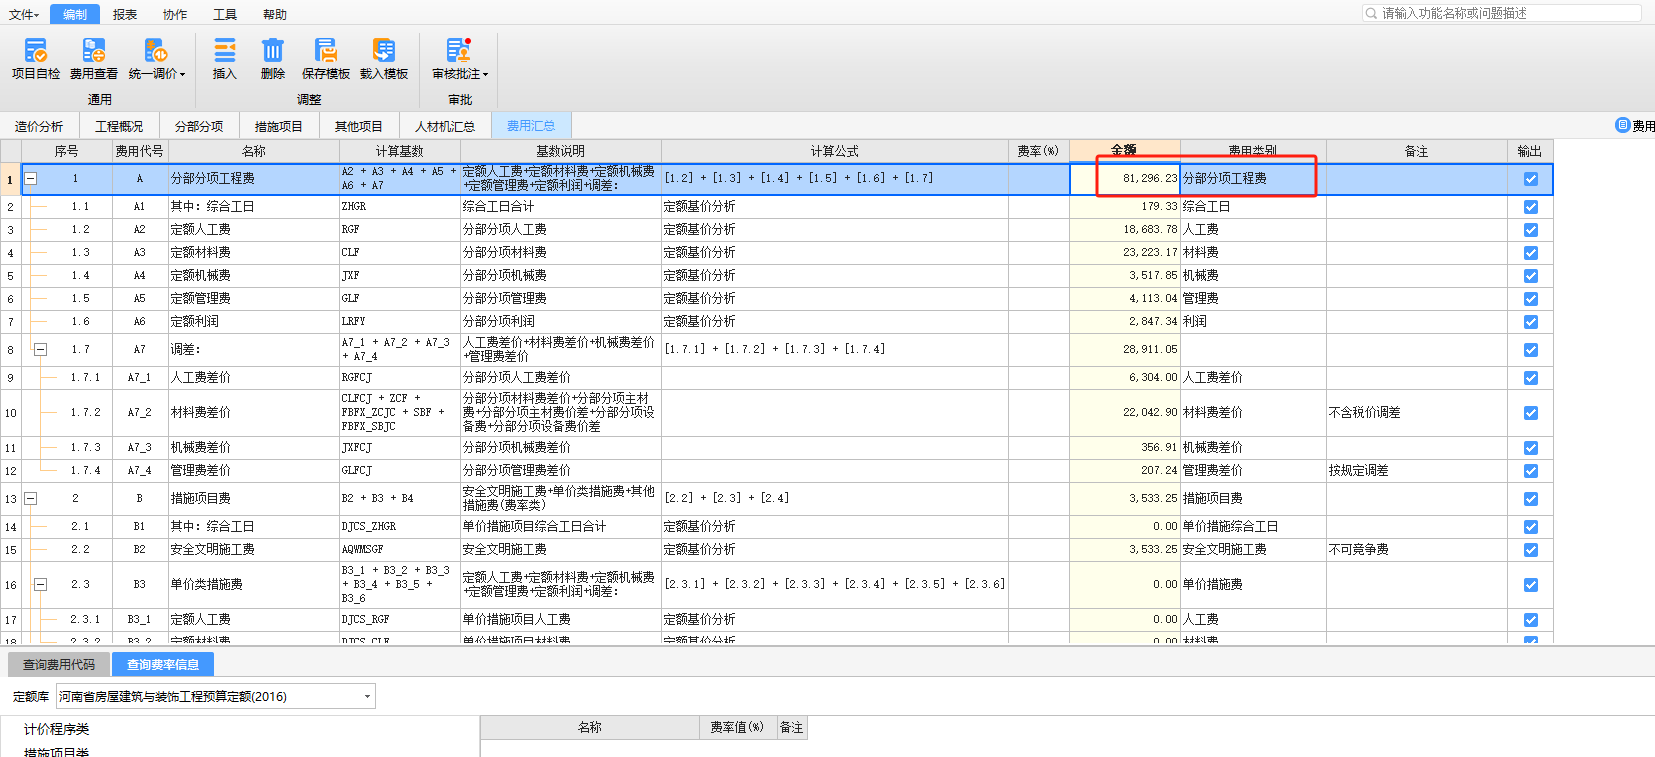1655x757 pixels.
Task: Collapse the row 2 措施项目费 node
Action: click(31, 498)
